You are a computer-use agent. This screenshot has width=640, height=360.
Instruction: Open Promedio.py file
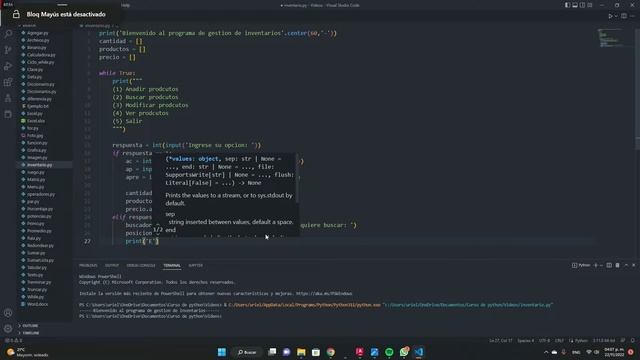[39, 231]
